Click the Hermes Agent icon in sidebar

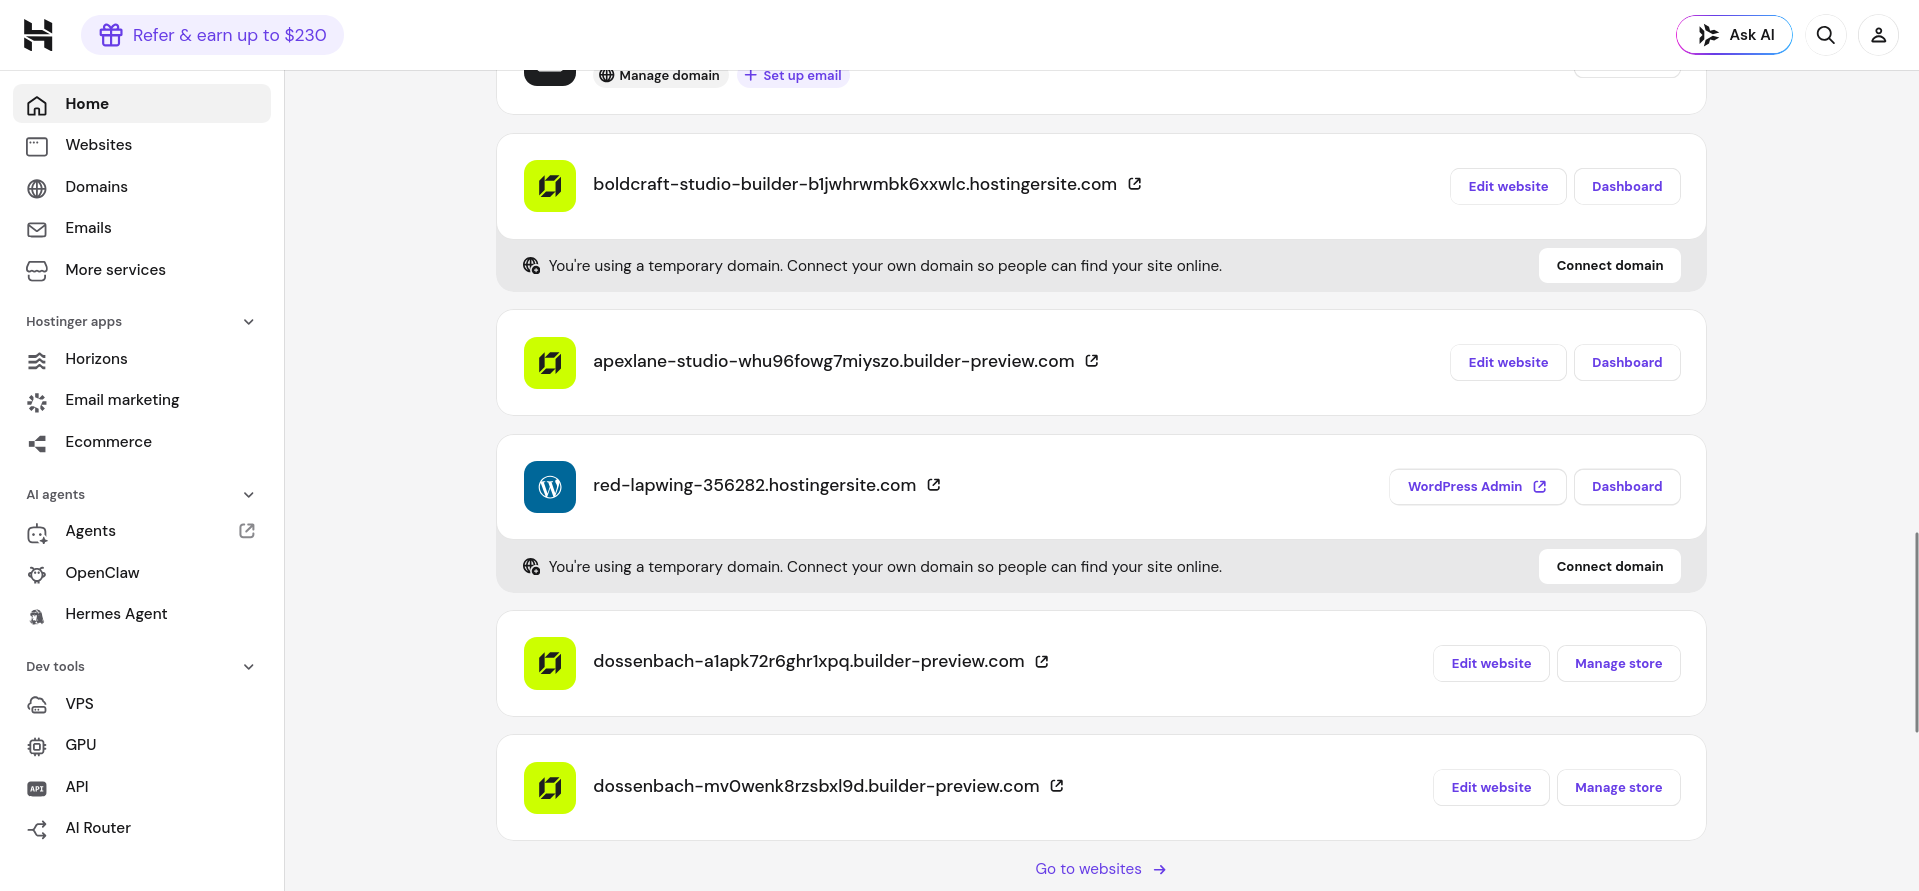point(37,616)
